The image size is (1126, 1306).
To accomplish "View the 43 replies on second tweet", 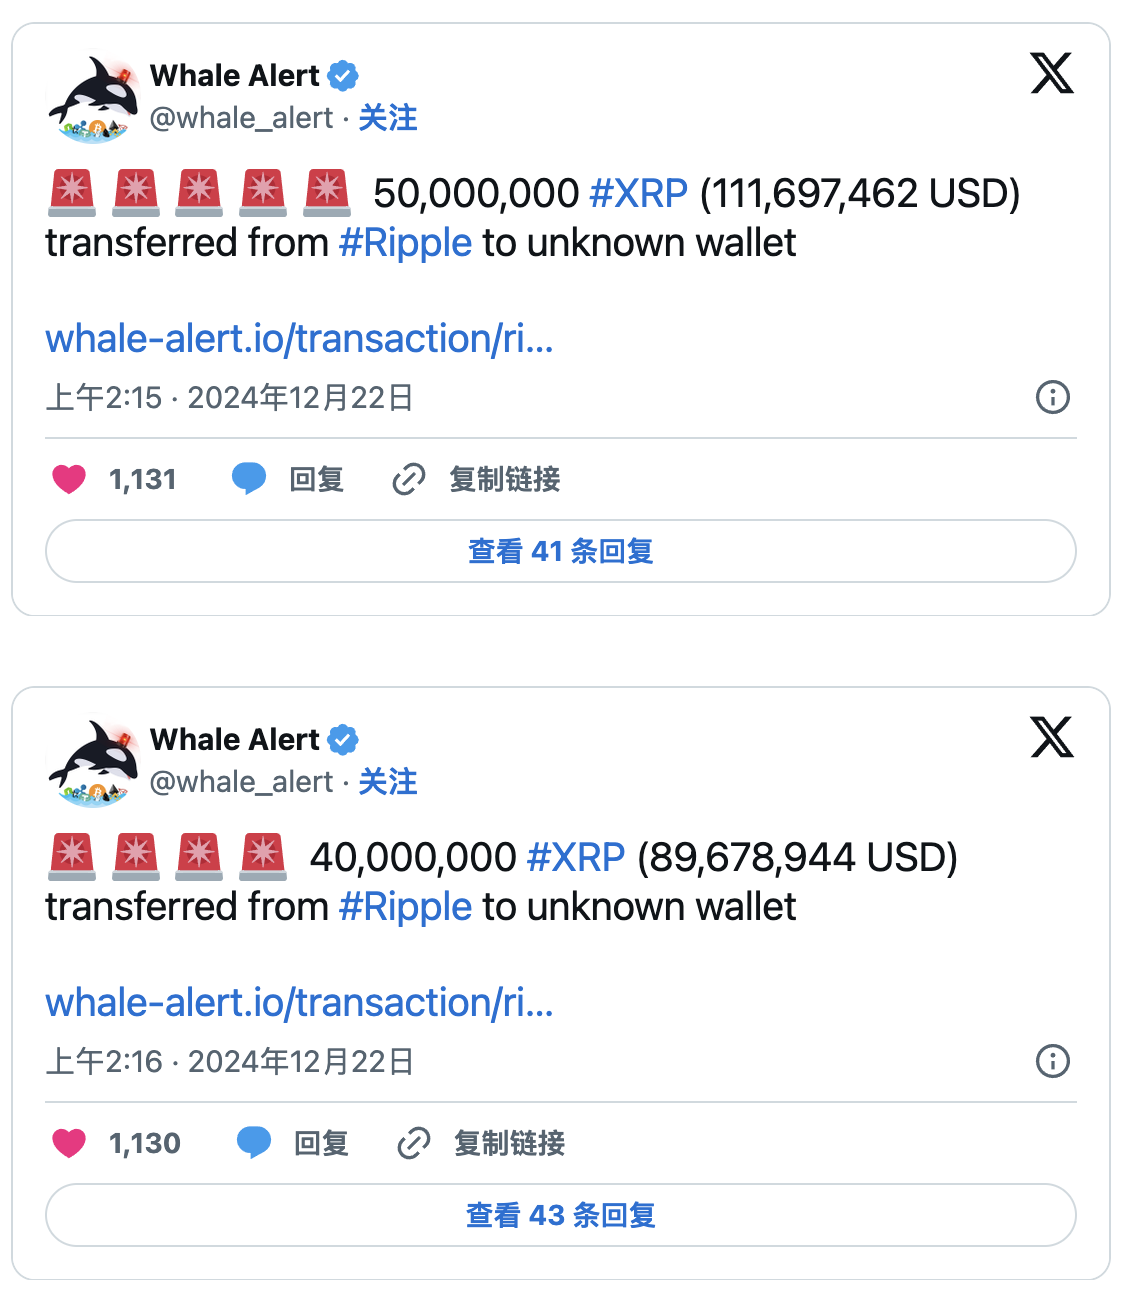I will [561, 1215].
